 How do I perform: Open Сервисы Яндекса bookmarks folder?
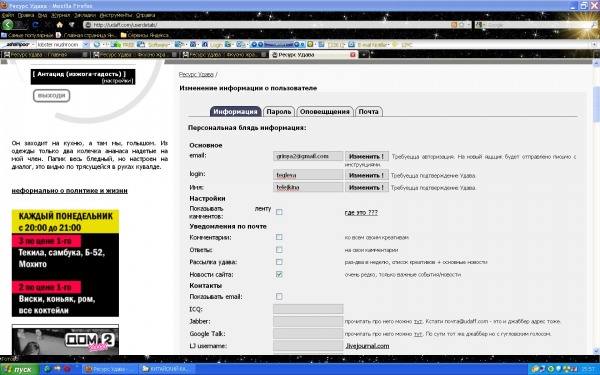(x=145, y=35)
